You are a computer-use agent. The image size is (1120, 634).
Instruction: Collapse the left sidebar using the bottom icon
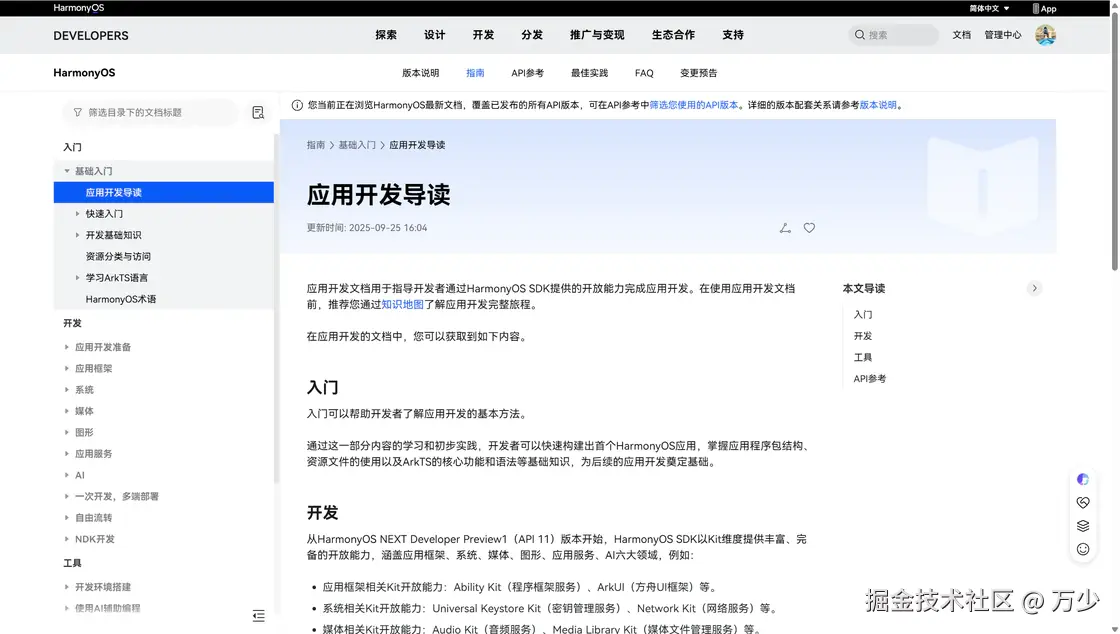[257, 617]
